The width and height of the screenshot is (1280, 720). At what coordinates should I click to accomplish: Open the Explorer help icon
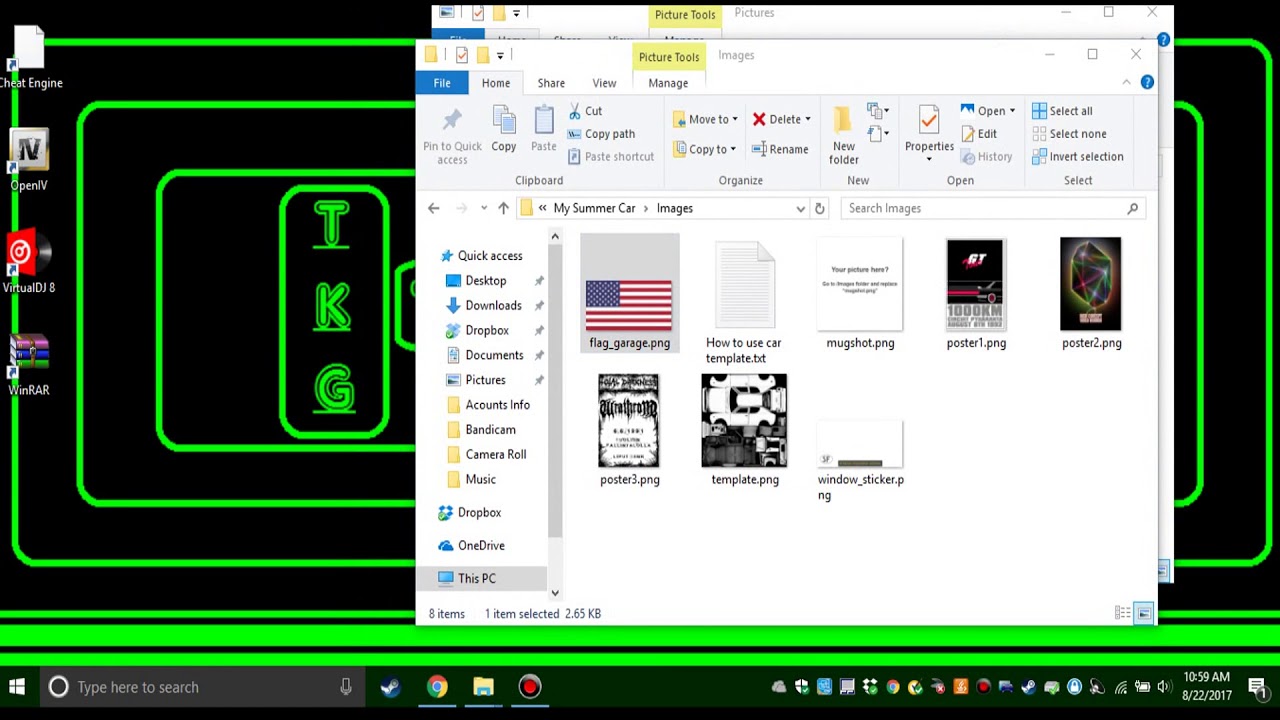tap(1147, 83)
